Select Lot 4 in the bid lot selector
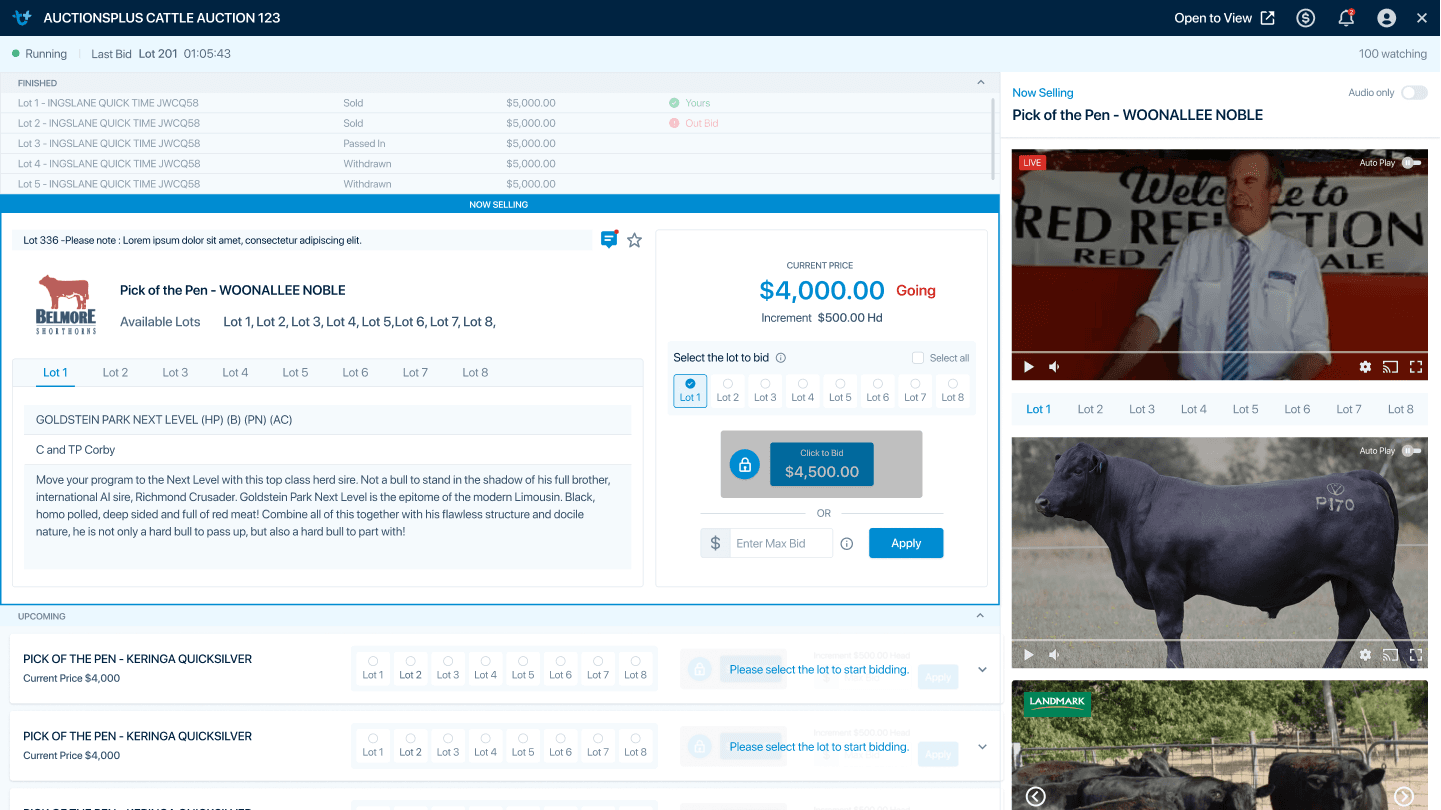 point(803,390)
